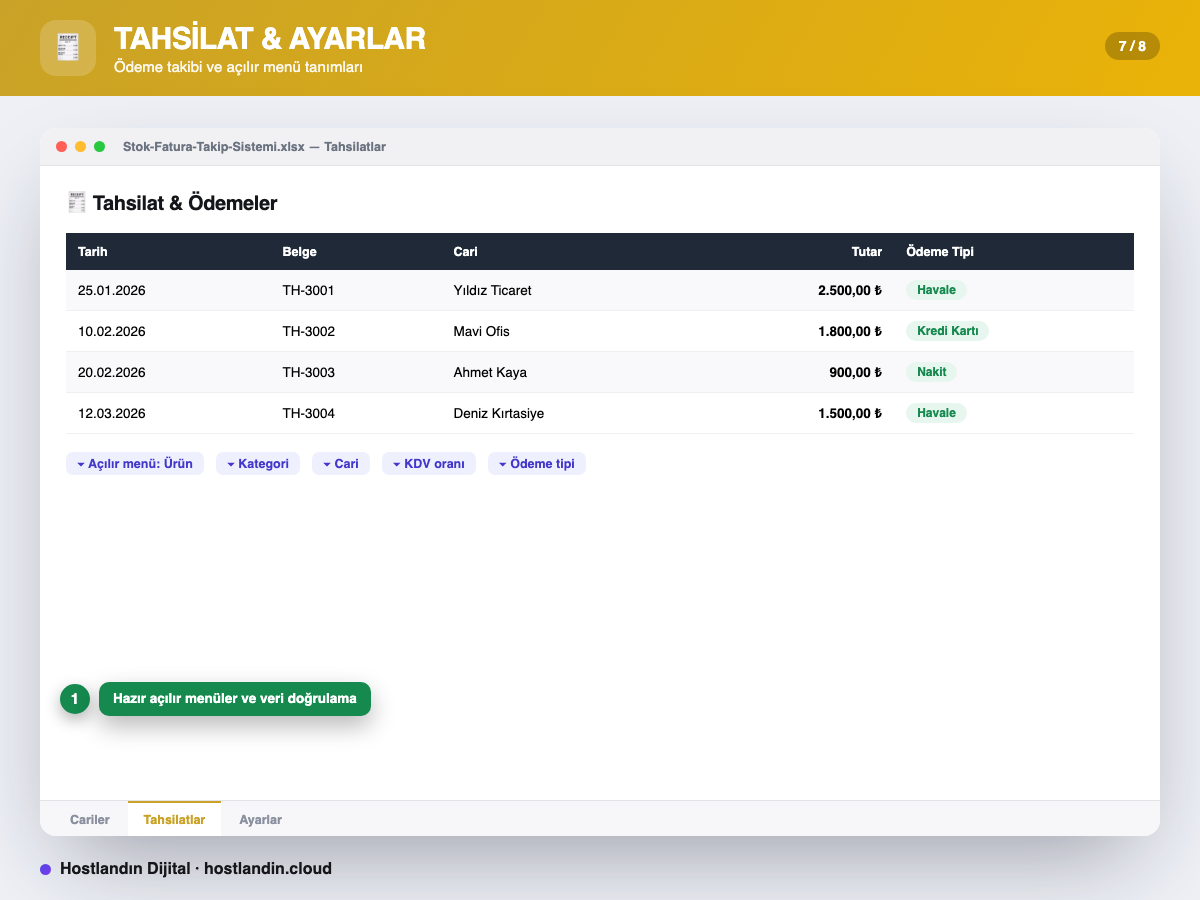Click the Ahmet Kaya cell

490,372
